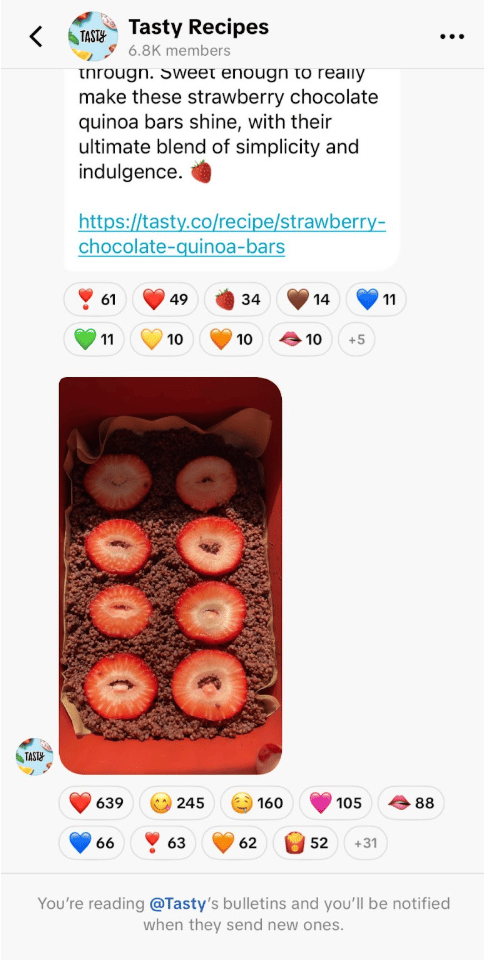This screenshot has height=960, width=484.
Task: Toggle the lips reaction with 10
Action: tap(300, 339)
